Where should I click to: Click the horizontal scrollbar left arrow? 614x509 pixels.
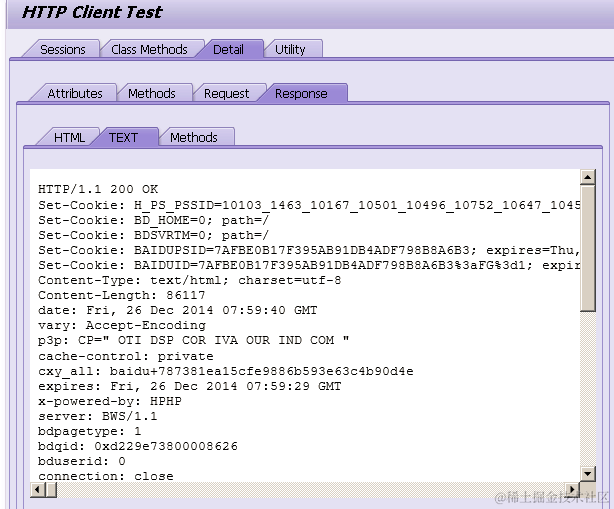37,489
